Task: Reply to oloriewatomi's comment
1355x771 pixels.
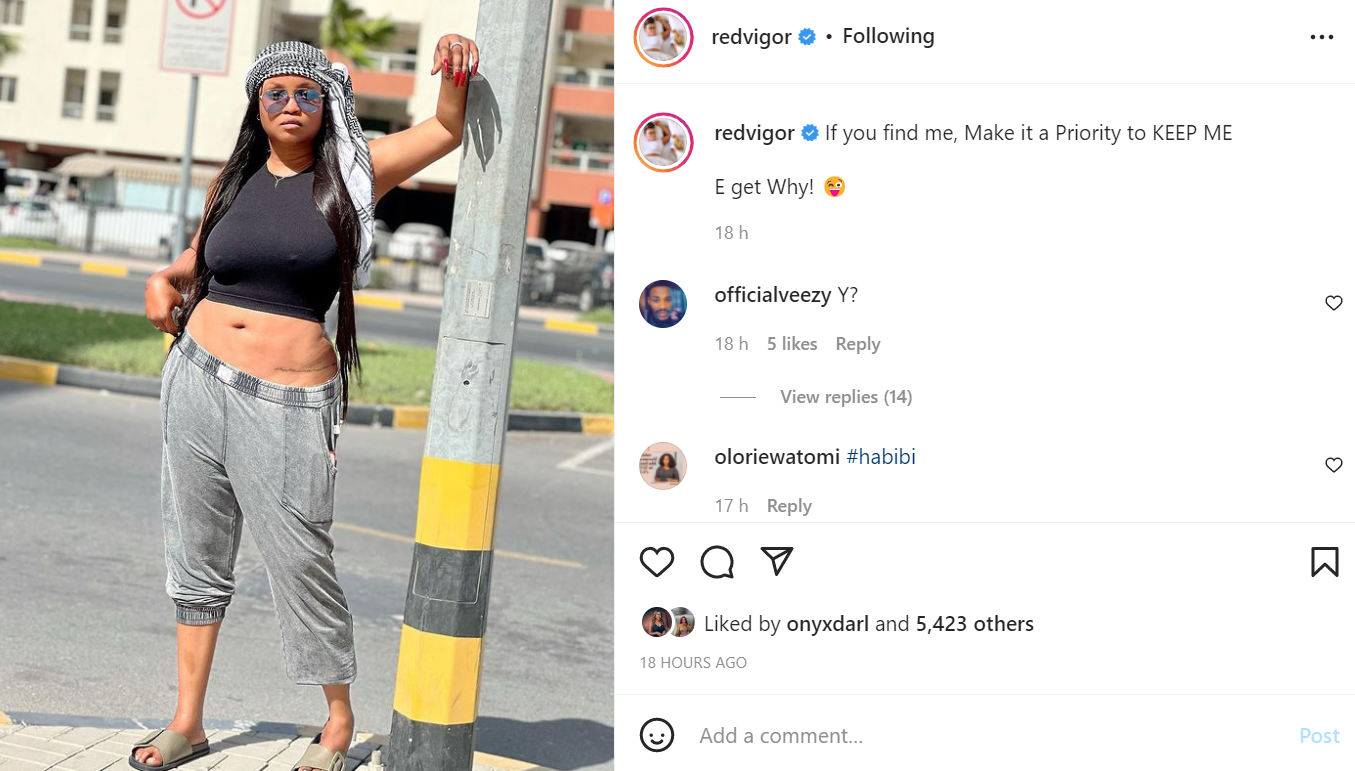Action: [x=789, y=506]
